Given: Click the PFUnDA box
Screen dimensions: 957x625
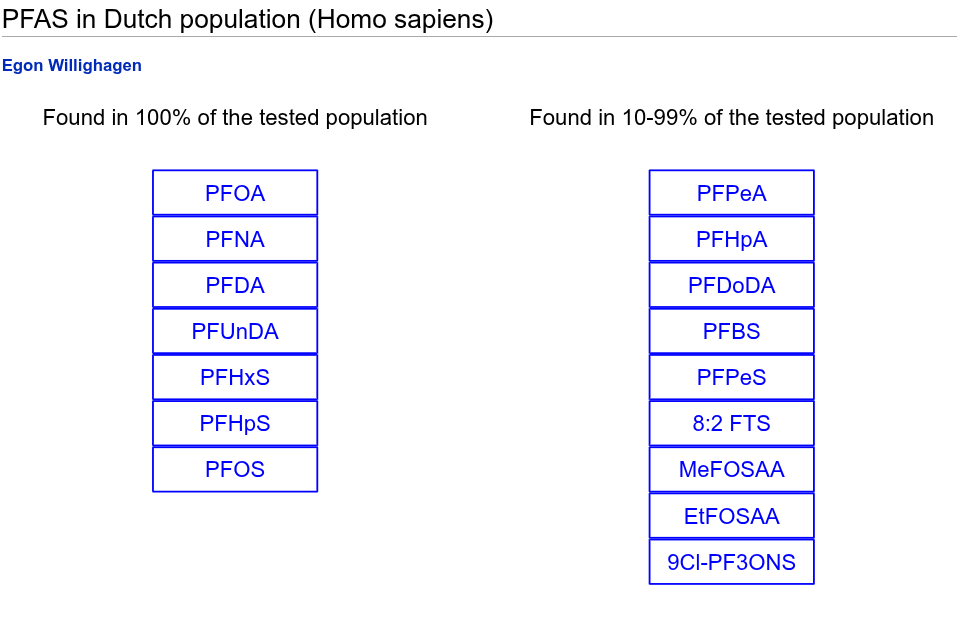Looking at the screenshot, I should coord(235,331).
